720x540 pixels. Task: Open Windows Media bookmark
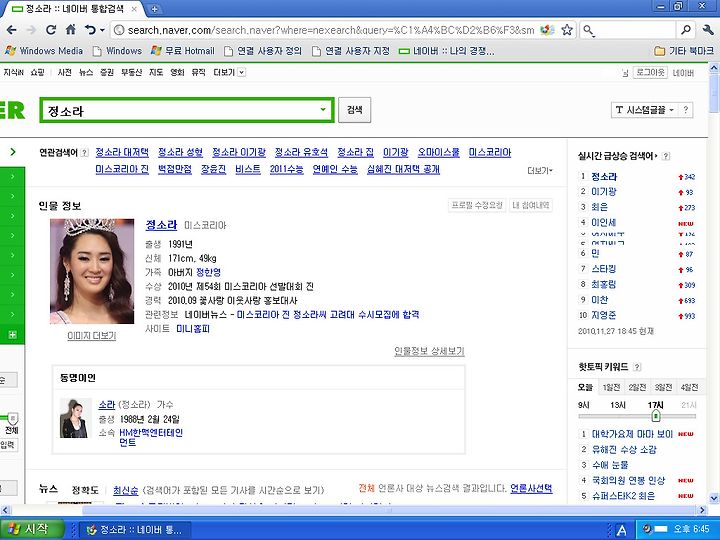point(44,51)
